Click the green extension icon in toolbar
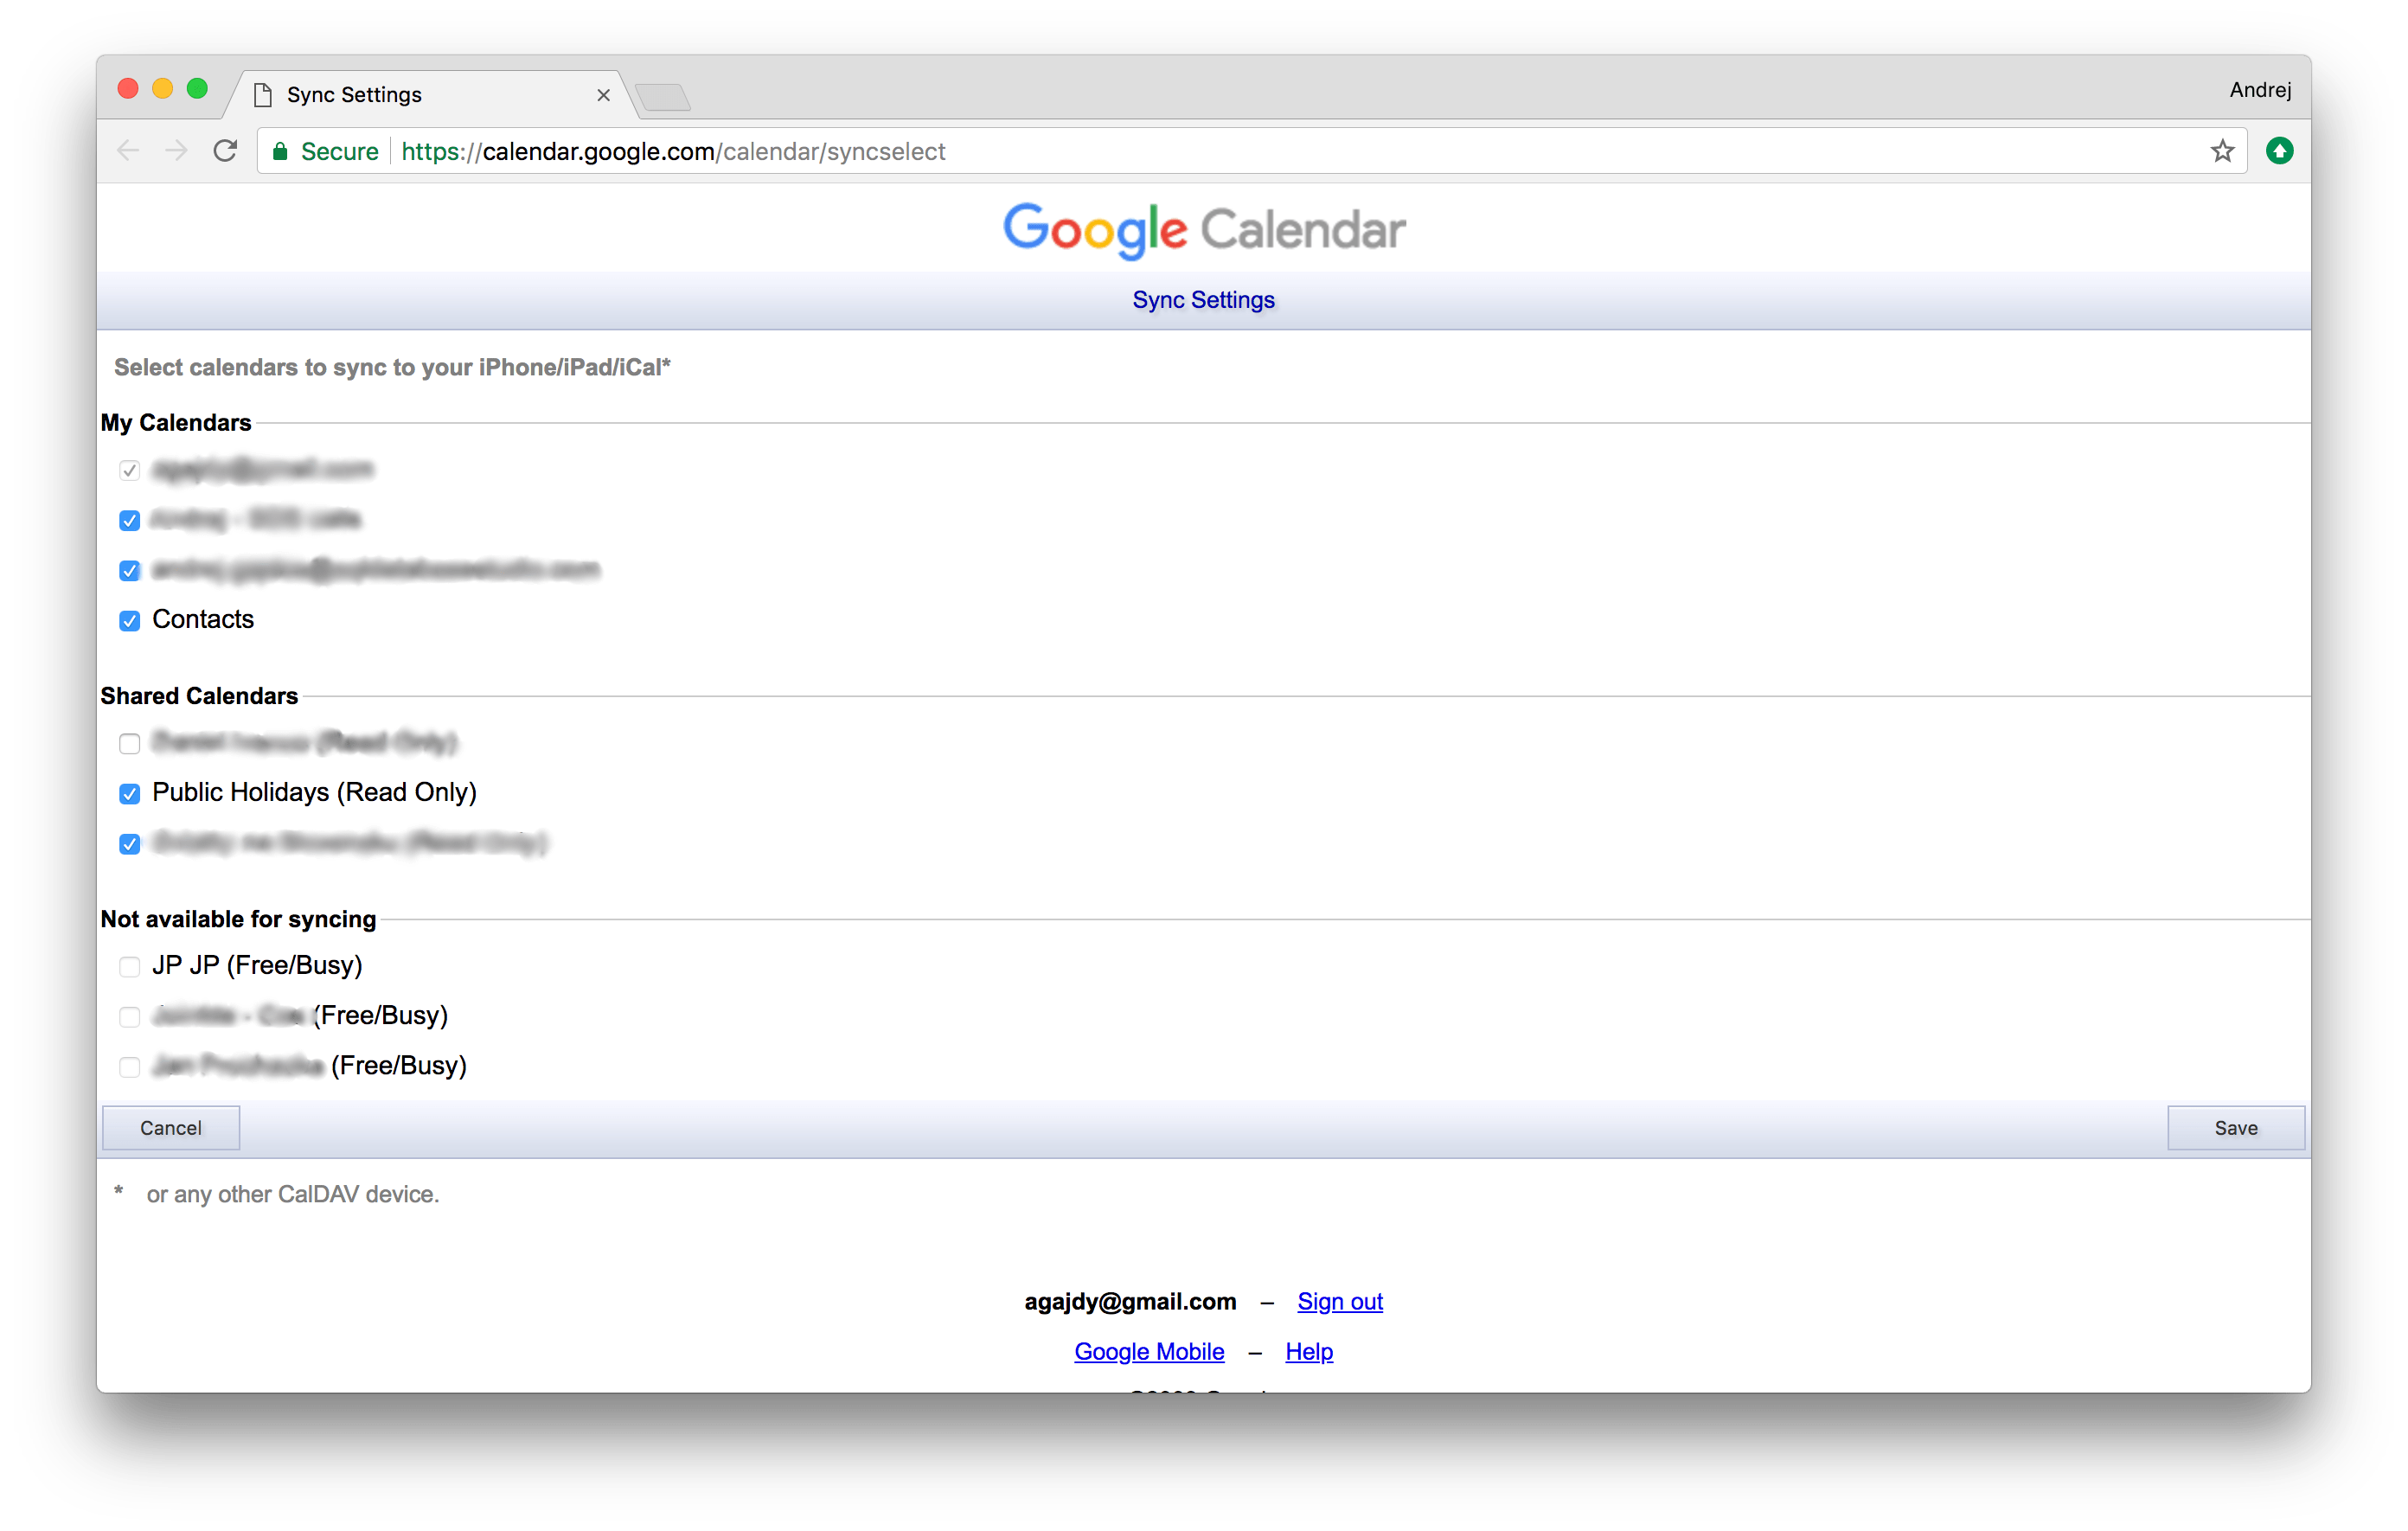Screen dimensions: 2408x1531 [2279, 151]
